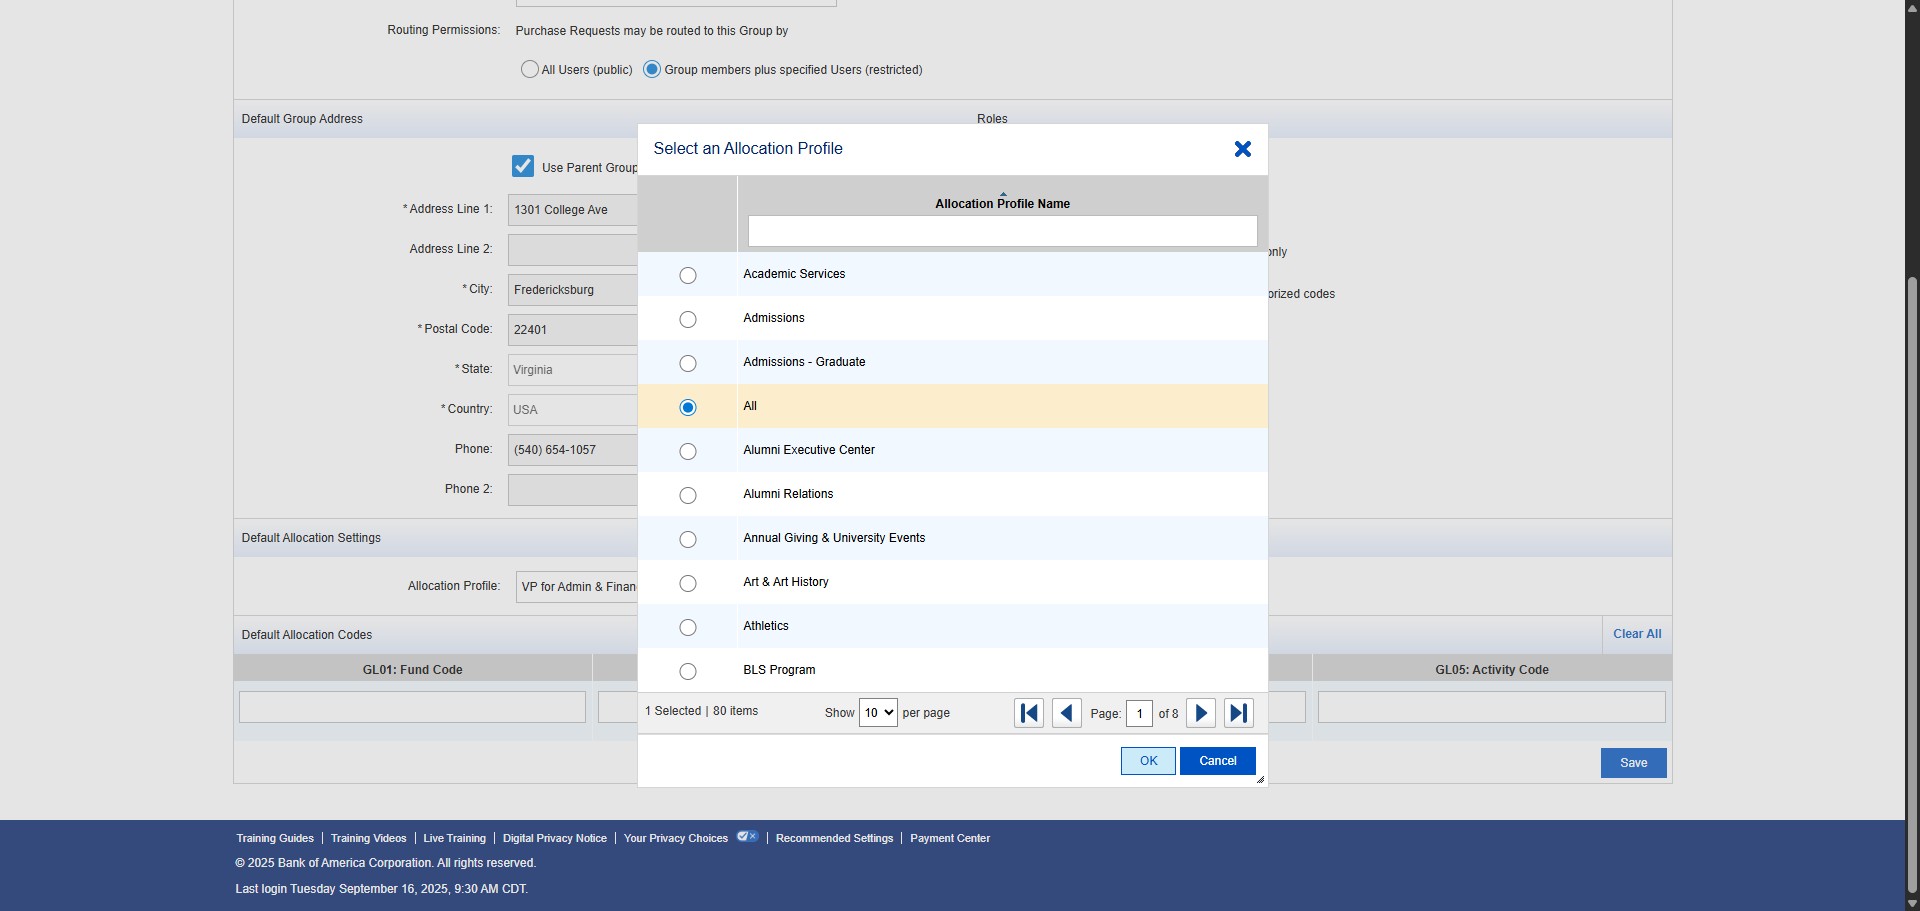
Task: Open the Training Videos footer link
Action: coord(368,838)
